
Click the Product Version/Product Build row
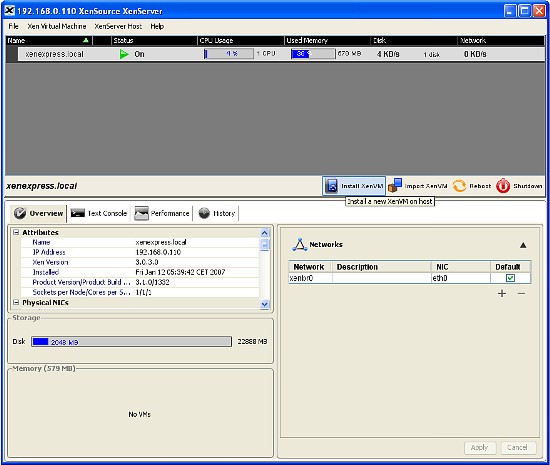click(x=140, y=282)
